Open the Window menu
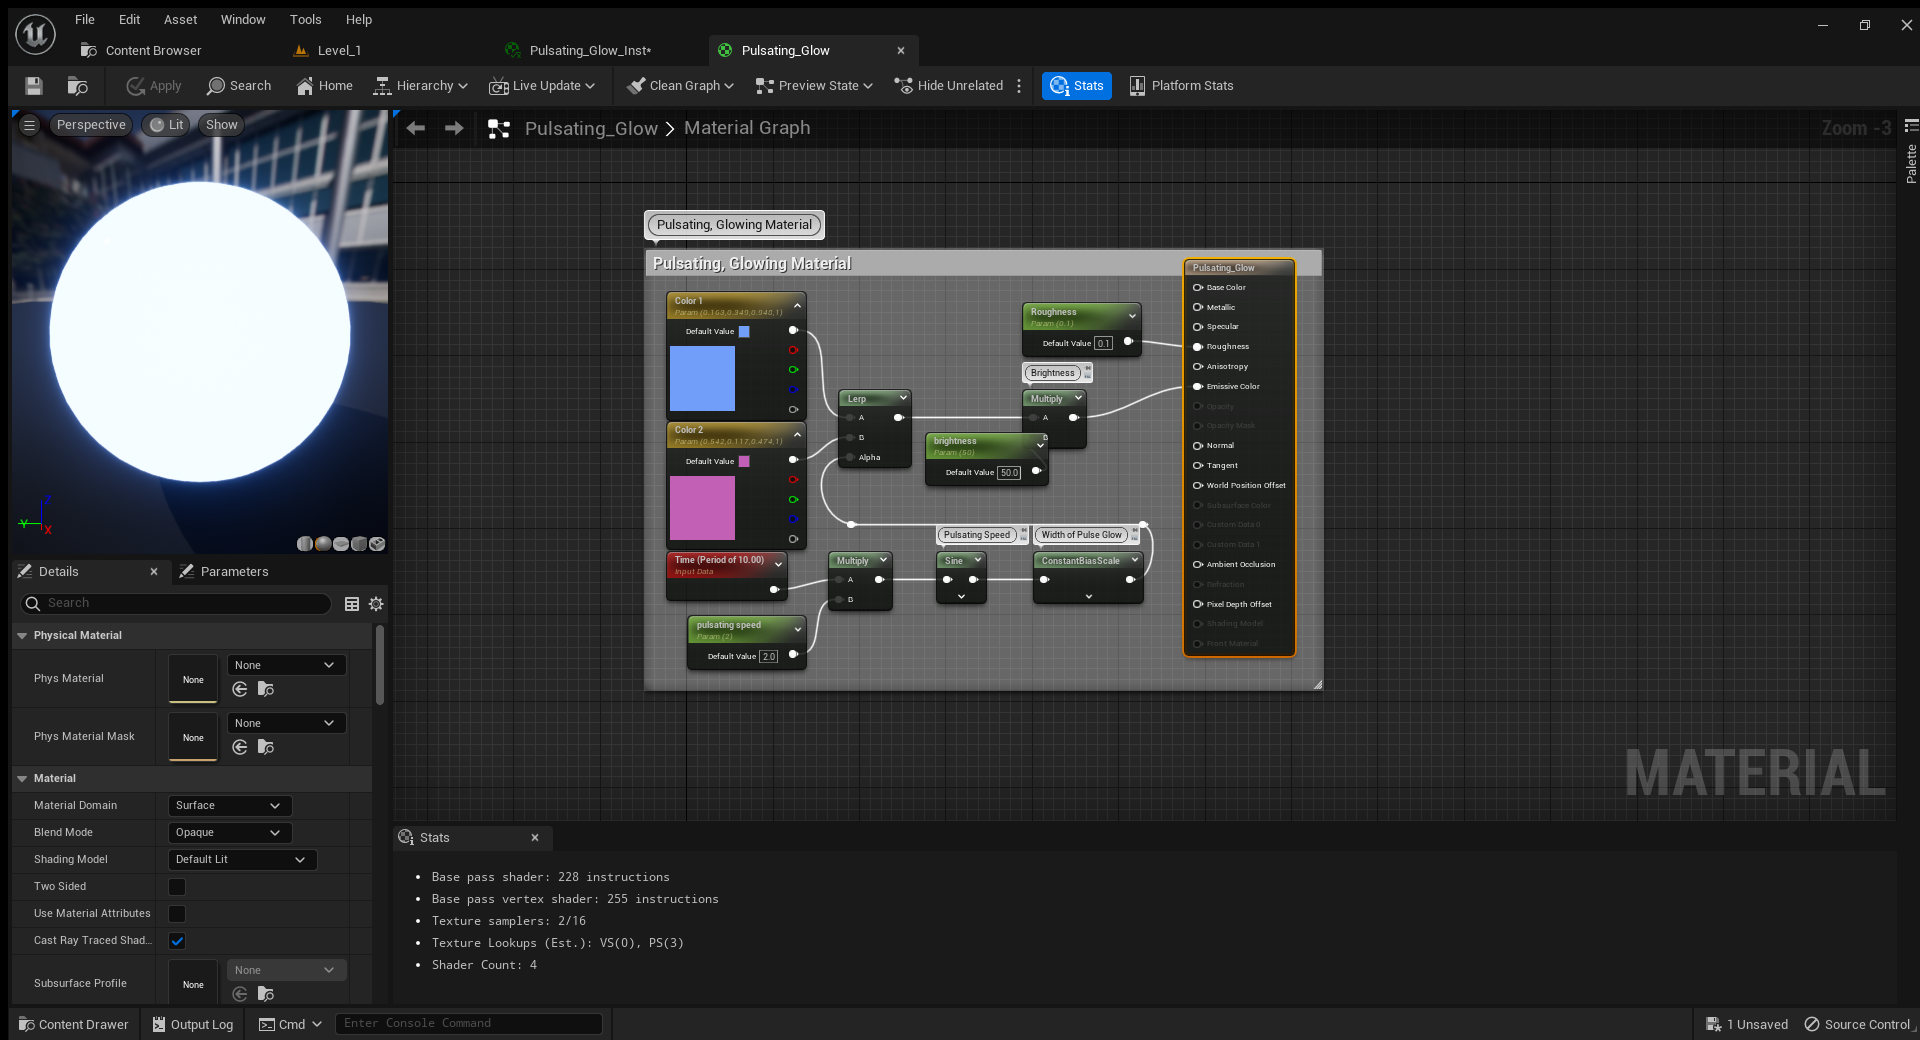Image resolution: width=1920 pixels, height=1040 pixels. [243, 19]
